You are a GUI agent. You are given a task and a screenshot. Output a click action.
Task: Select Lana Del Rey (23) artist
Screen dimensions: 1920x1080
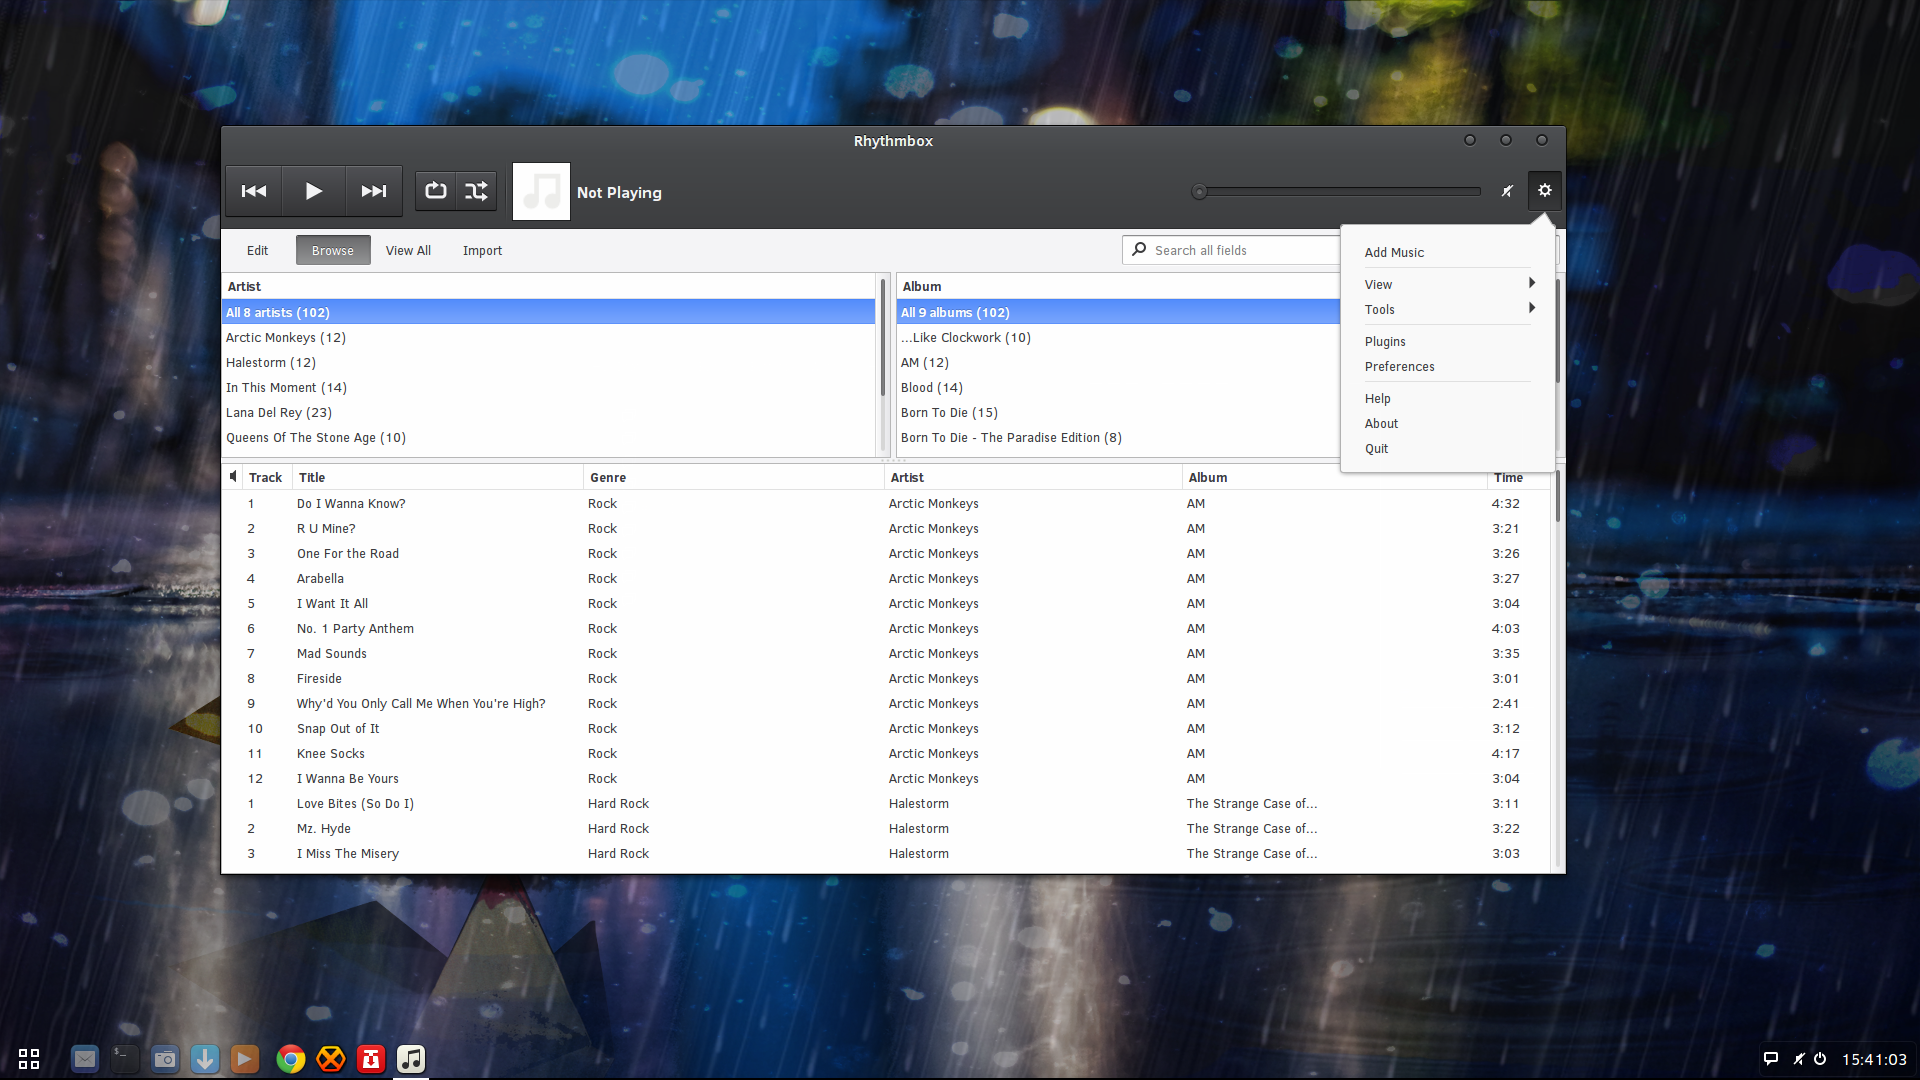548,413
